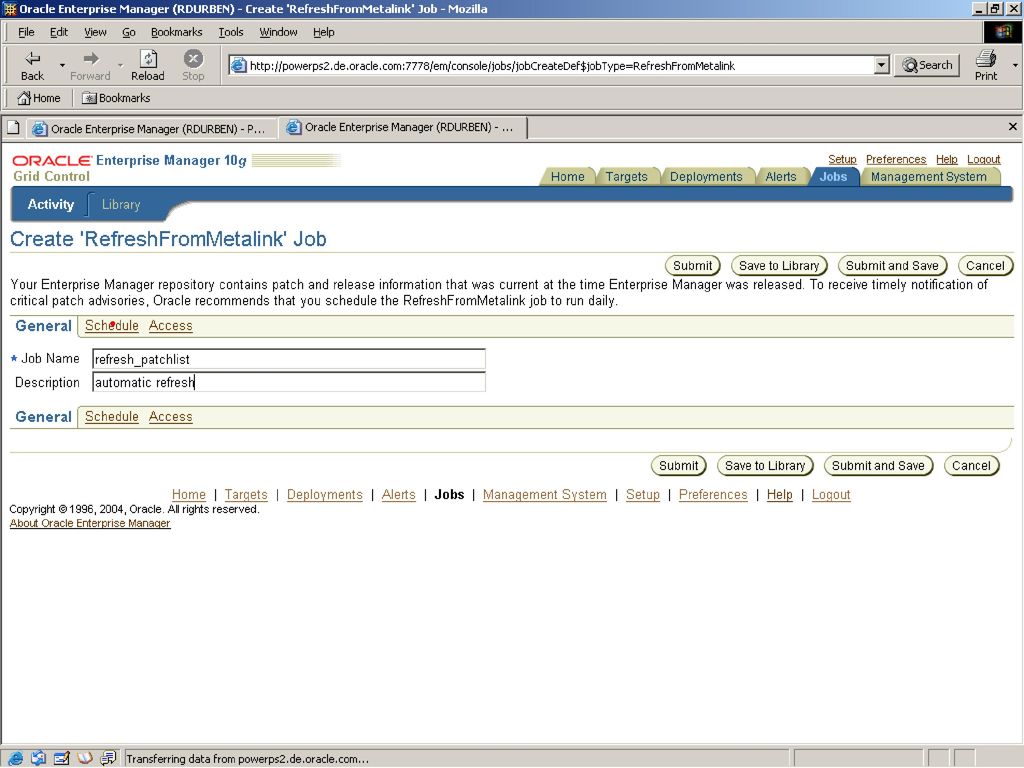Click the top Logout link
Screen dimensions: 1024x768
984,159
